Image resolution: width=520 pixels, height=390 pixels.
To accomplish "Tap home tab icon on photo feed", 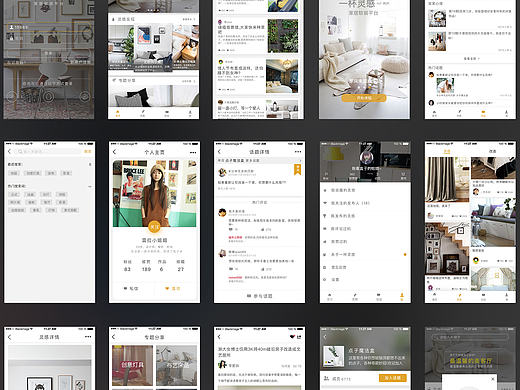I will [434, 297].
